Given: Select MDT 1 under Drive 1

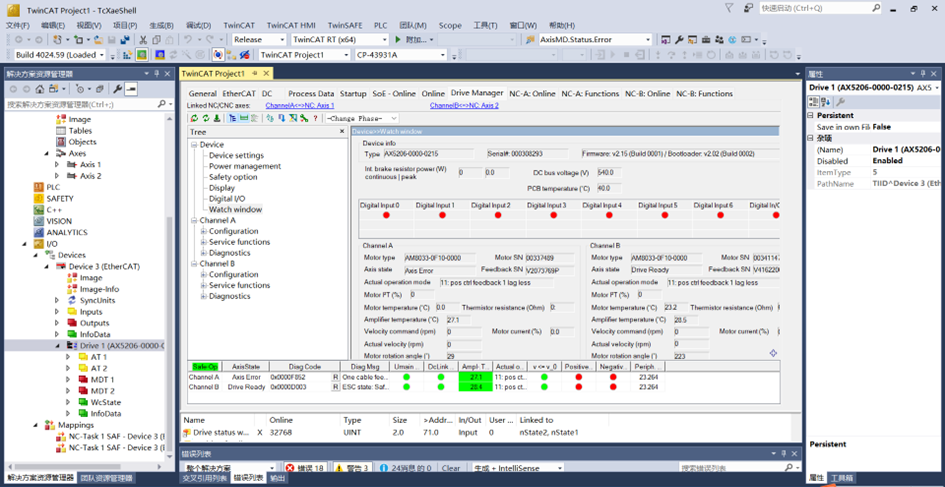Looking at the screenshot, I should click(x=102, y=380).
